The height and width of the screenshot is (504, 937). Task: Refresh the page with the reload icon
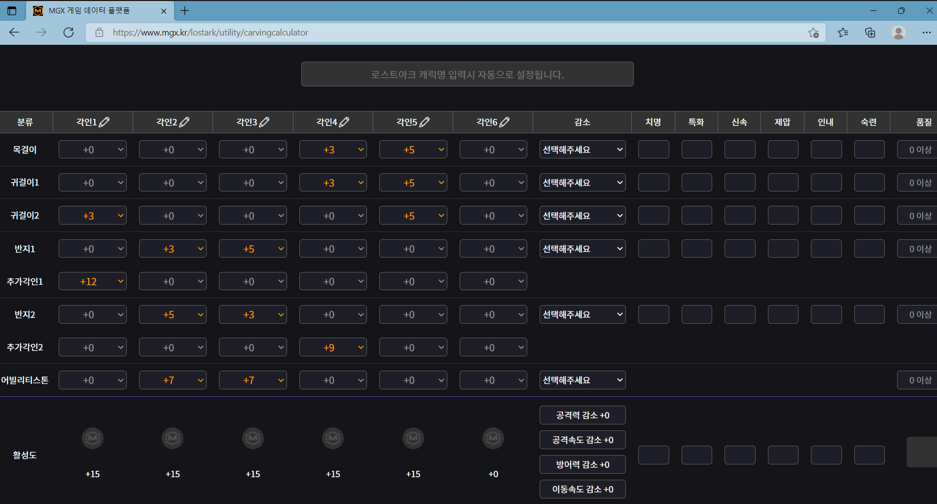[68, 32]
